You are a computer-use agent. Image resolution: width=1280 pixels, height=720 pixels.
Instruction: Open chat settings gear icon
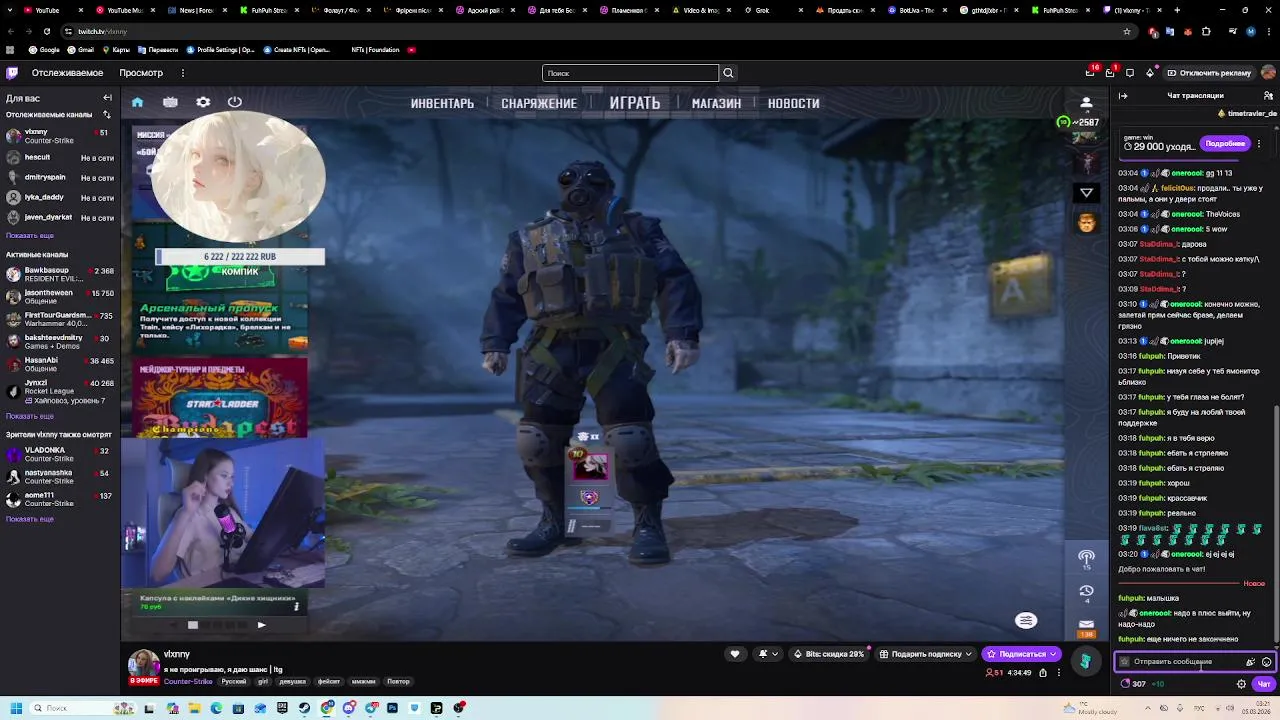tap(1241, 684)
